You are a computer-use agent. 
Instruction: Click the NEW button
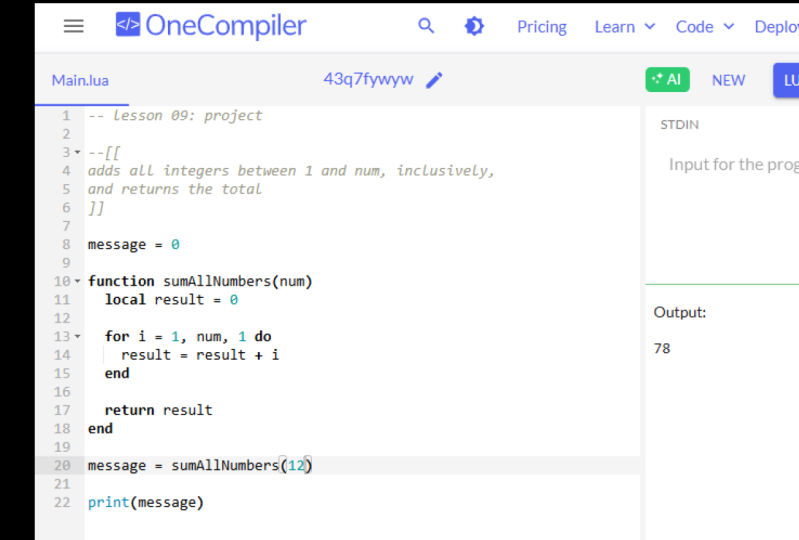tap(728, 80)
